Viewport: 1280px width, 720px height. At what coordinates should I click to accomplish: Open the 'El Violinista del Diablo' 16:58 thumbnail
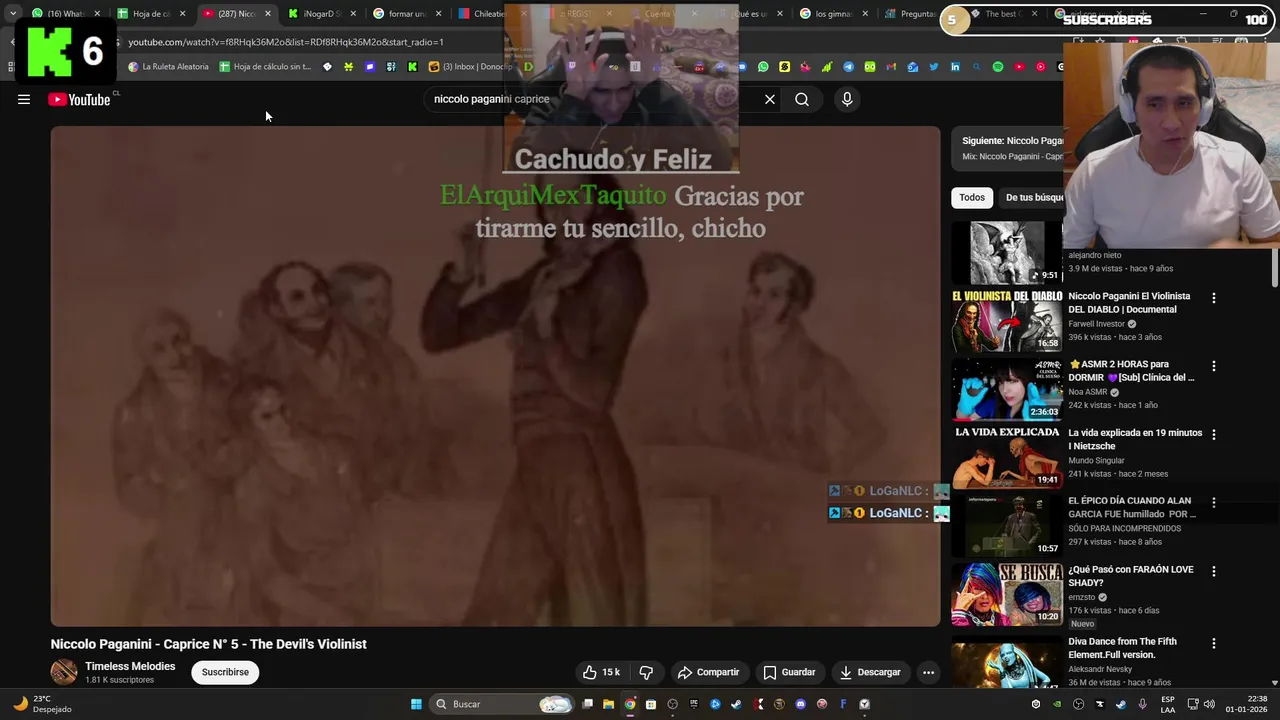(x=1006, y=321)
